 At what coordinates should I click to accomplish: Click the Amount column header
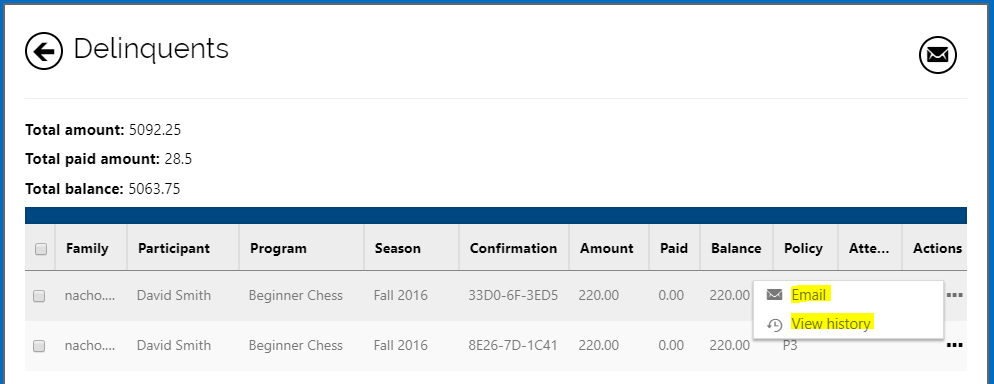[607, 248]
